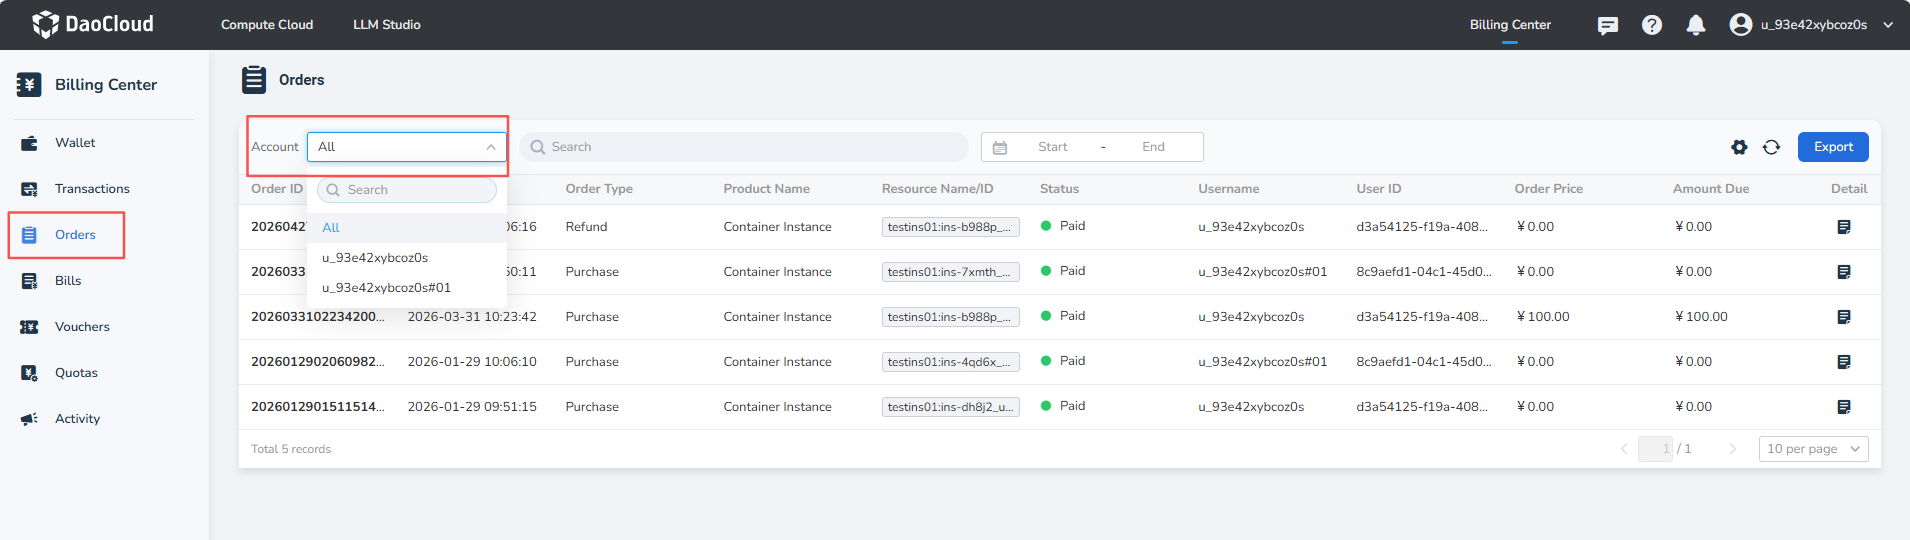Click the Bills sidebar icon
The width and height of the screenshot is (1910, 540).
[29, 281]
